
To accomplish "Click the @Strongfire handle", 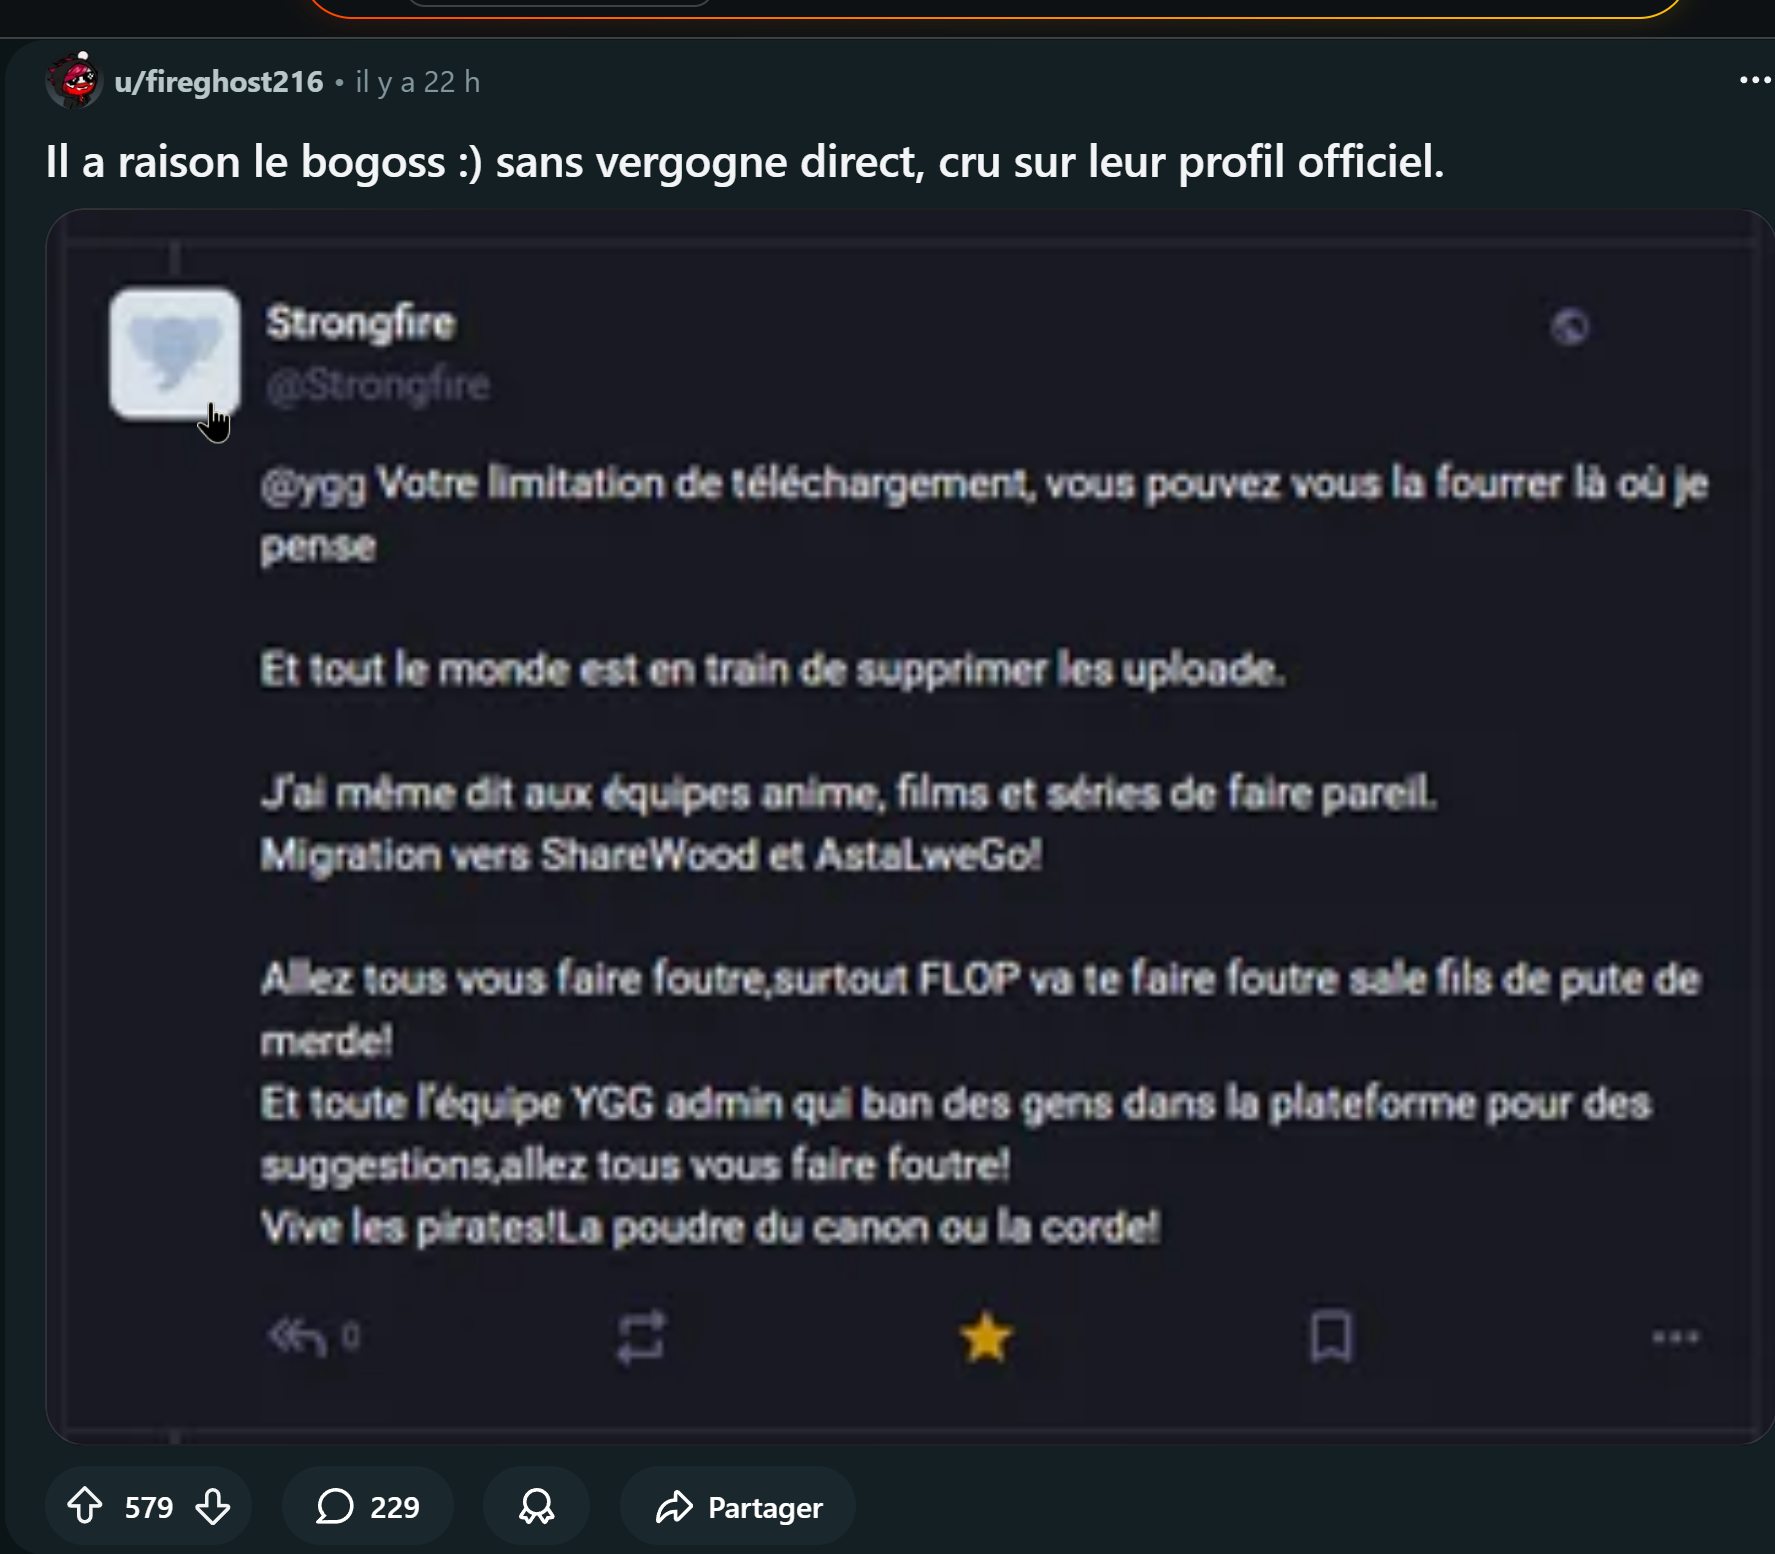I will point(378,385).
